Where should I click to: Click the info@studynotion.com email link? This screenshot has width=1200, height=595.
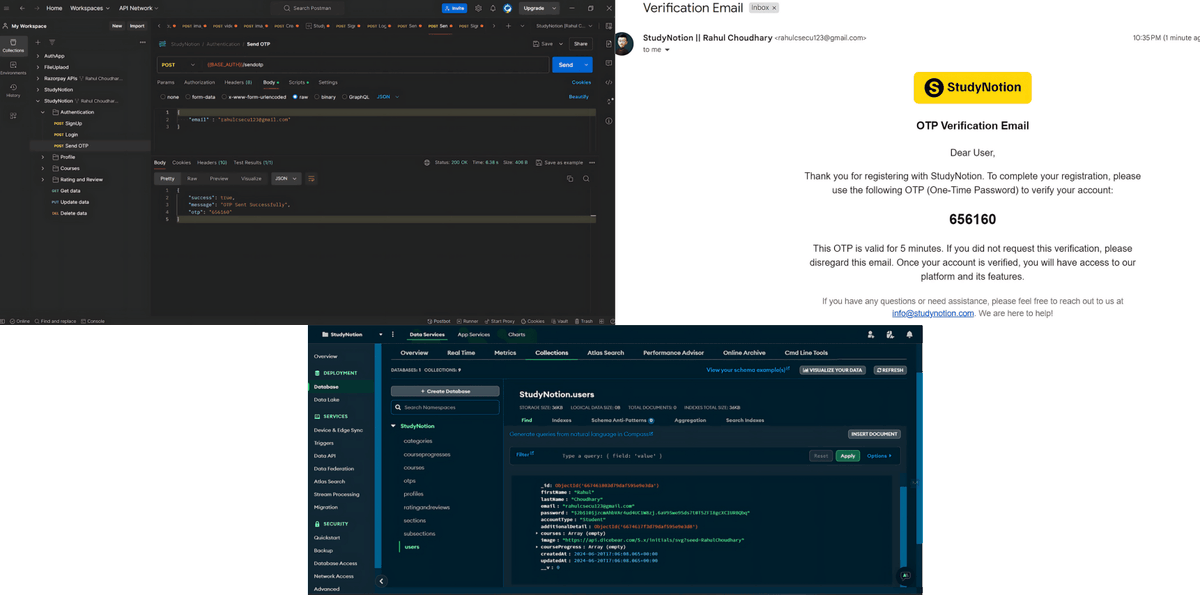coord(933,313)
